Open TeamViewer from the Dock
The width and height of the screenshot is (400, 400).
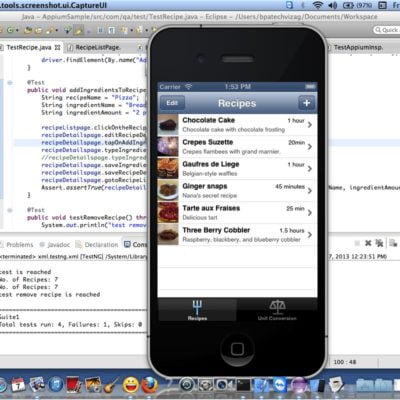(x=280, y=385)
